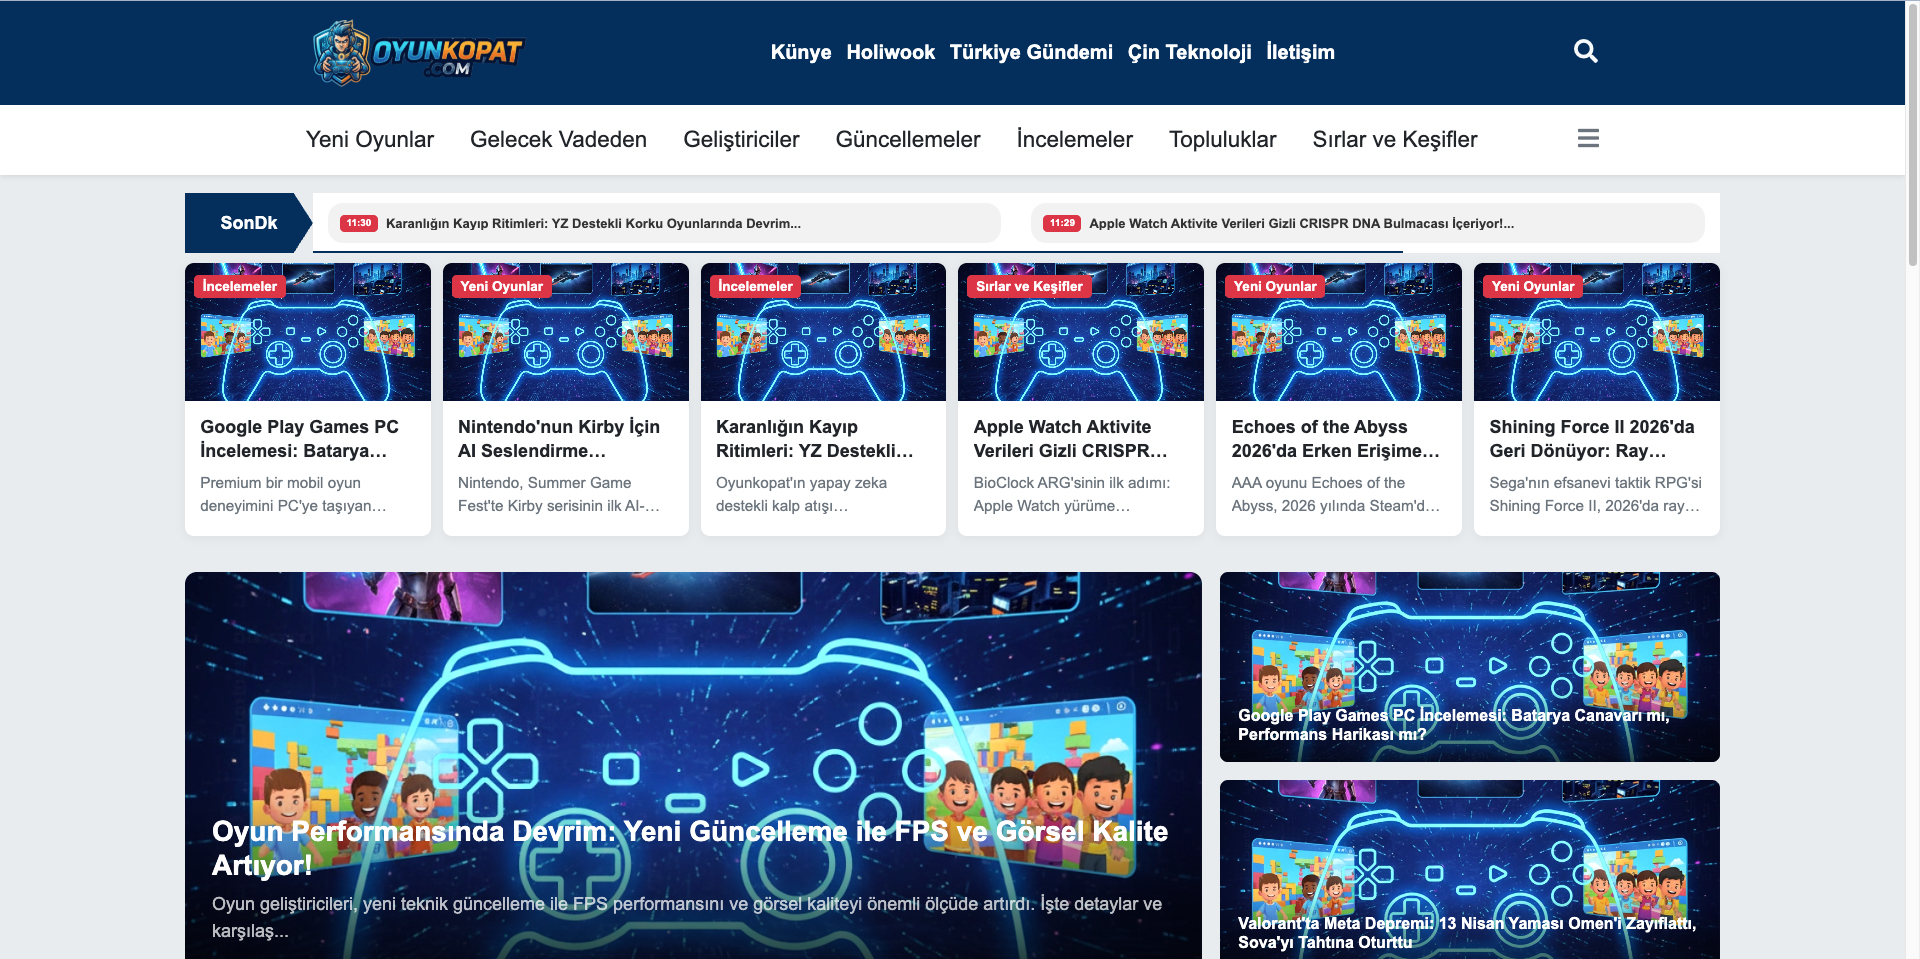Viewport: 1920px width, 959px height.
Task: Open article title Nintendo'nun Kirby İçin AI Seslendirme
Action: click(559, 439)
